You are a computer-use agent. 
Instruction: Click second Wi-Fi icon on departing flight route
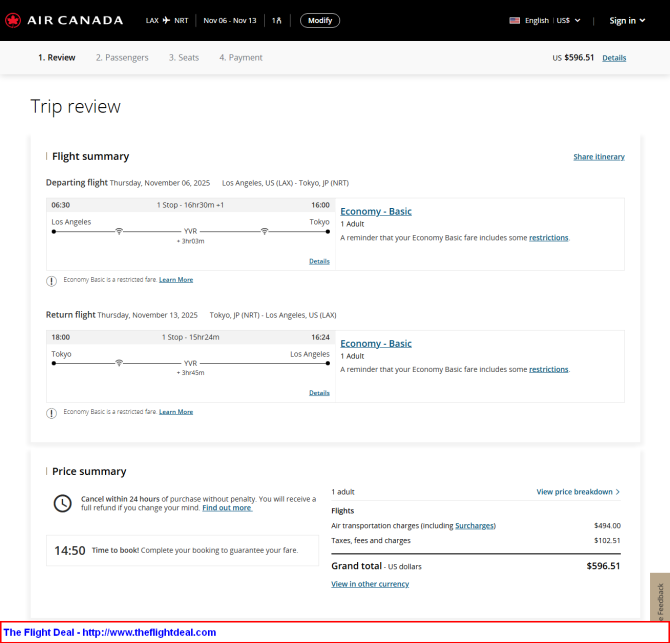pyautogui.click(x=264, y=231)
